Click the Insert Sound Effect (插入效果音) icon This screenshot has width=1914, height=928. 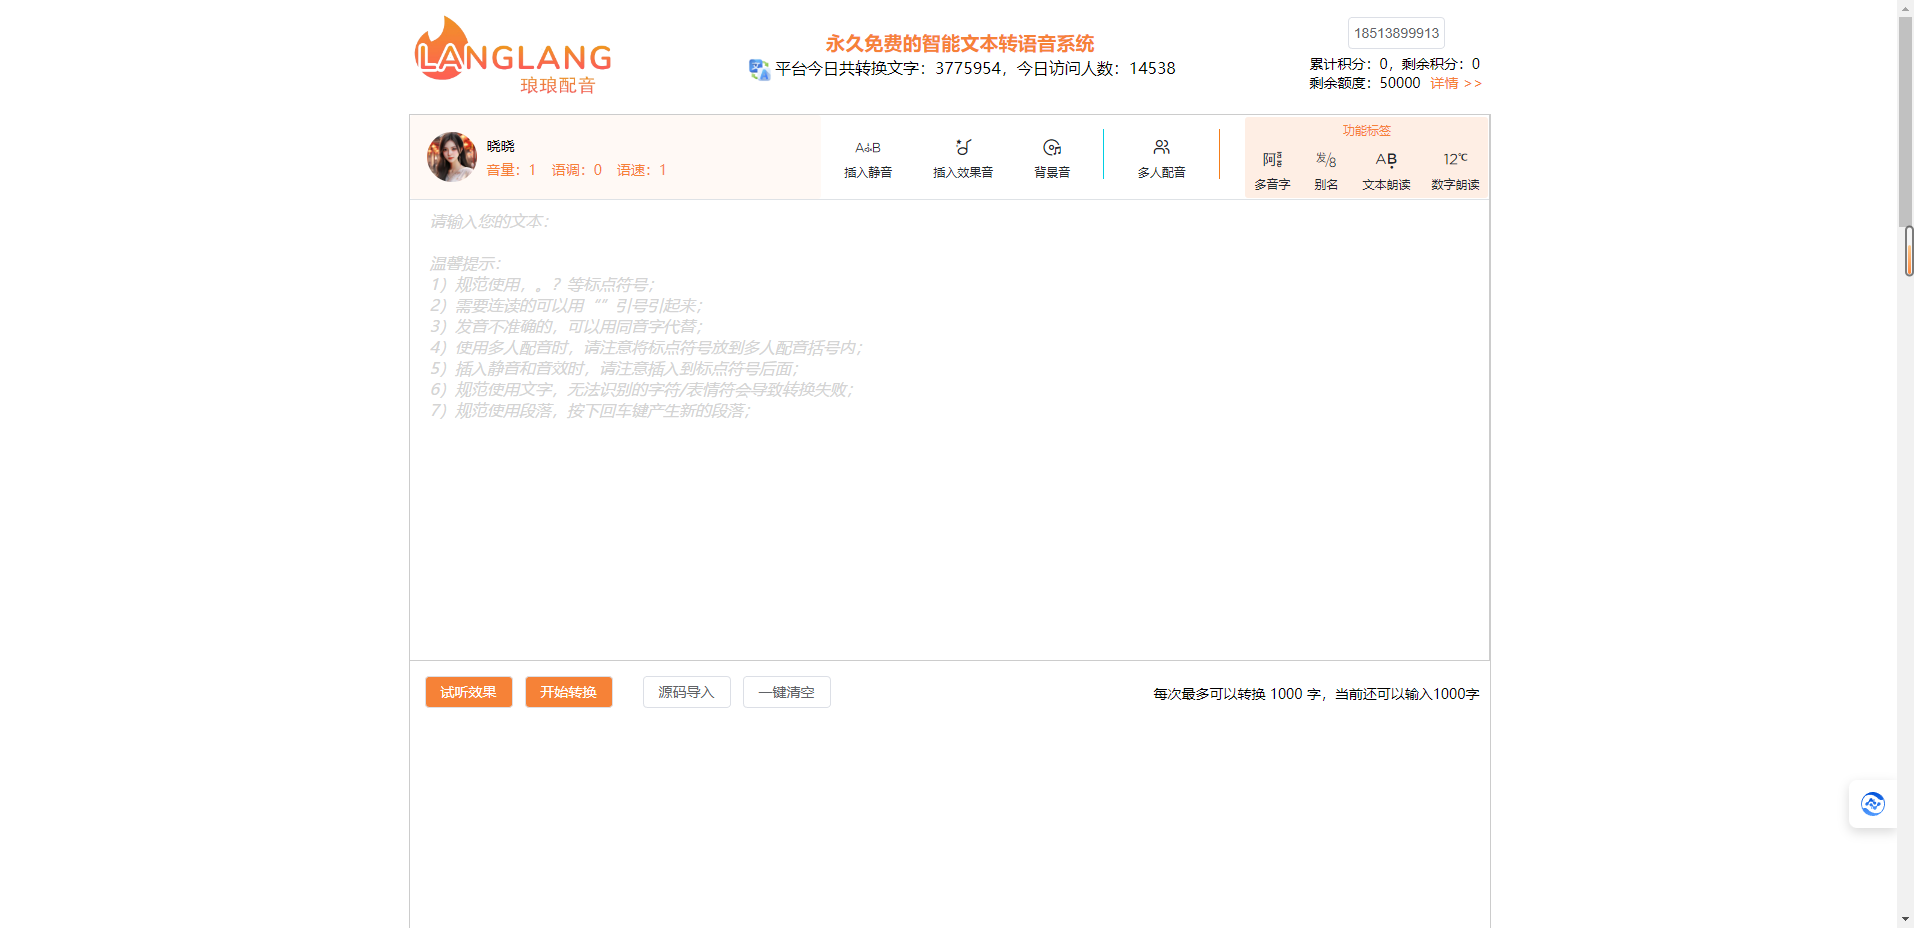[x=962, y=148]
